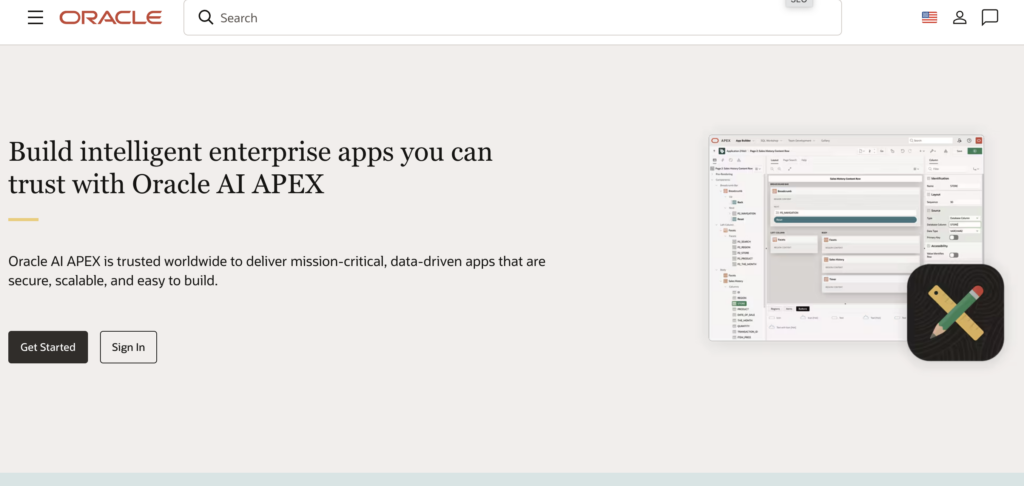Click the green Run button in APEX preview
The width and height of the screenshot is (1024, 486).
974,150
